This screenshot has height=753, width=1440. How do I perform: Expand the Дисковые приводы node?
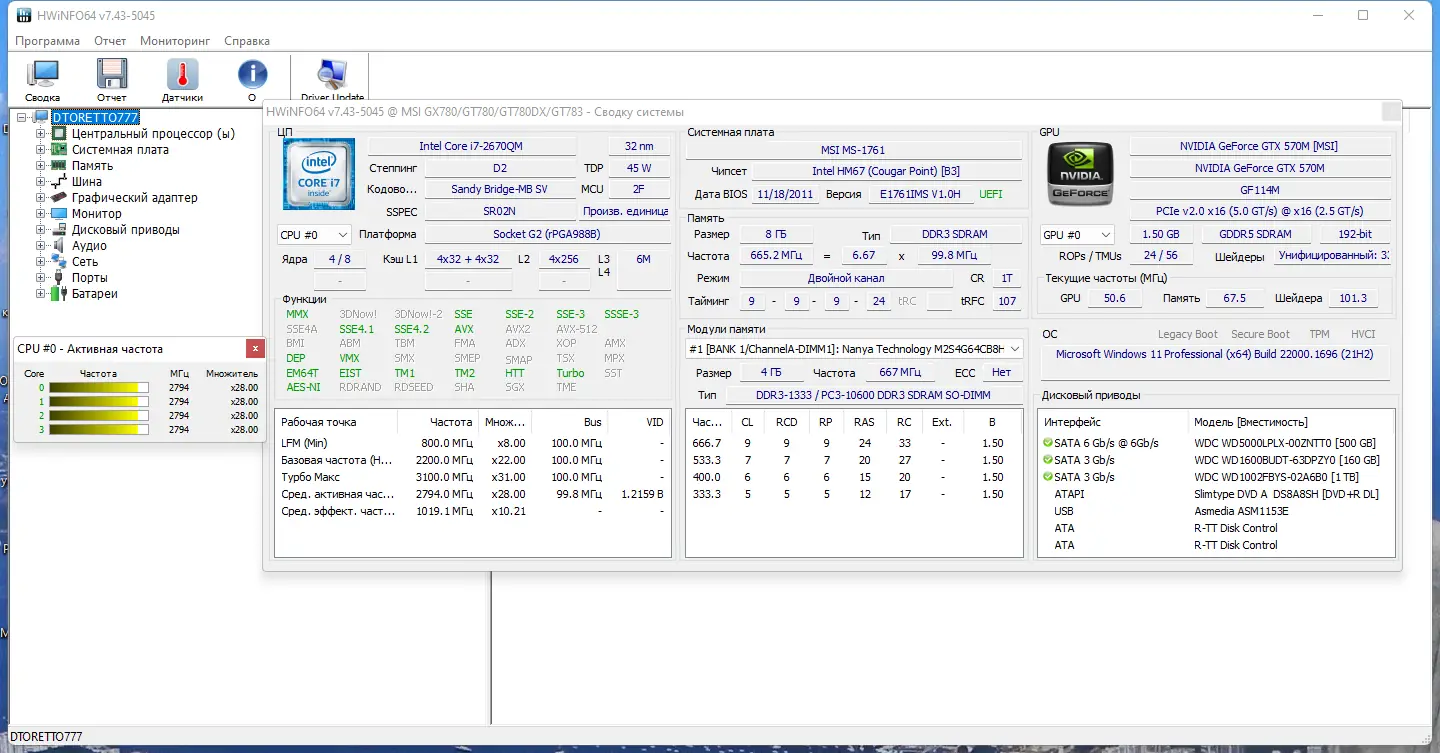point(41,230)
